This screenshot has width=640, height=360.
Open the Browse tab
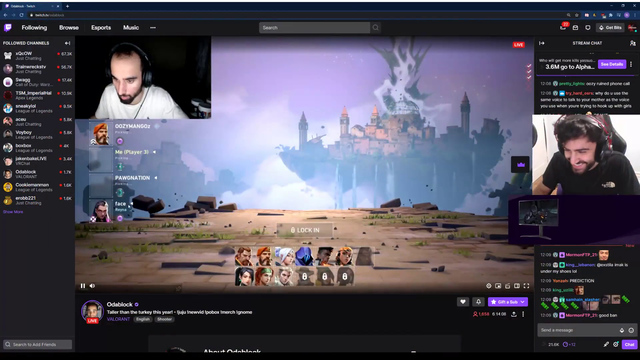[69, 28]
